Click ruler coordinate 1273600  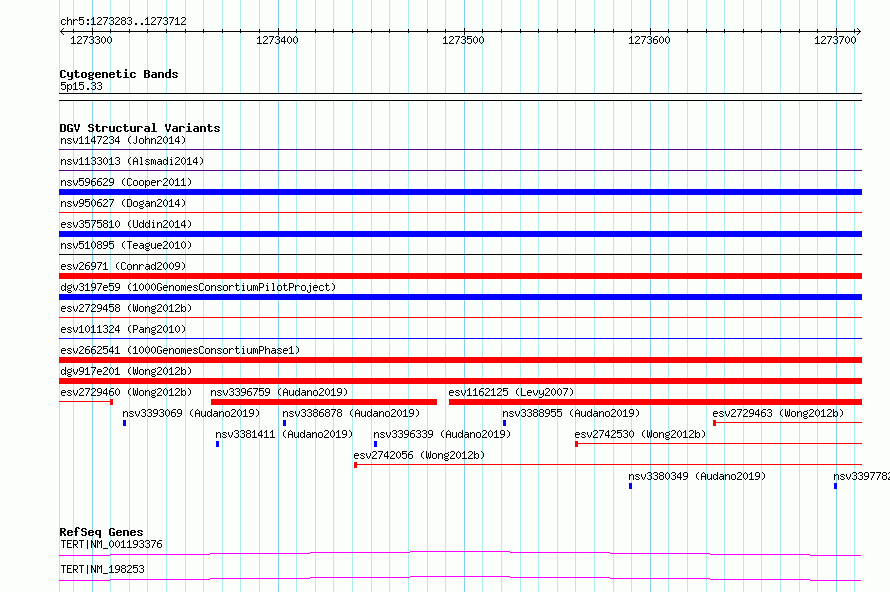tap(649, 40)
